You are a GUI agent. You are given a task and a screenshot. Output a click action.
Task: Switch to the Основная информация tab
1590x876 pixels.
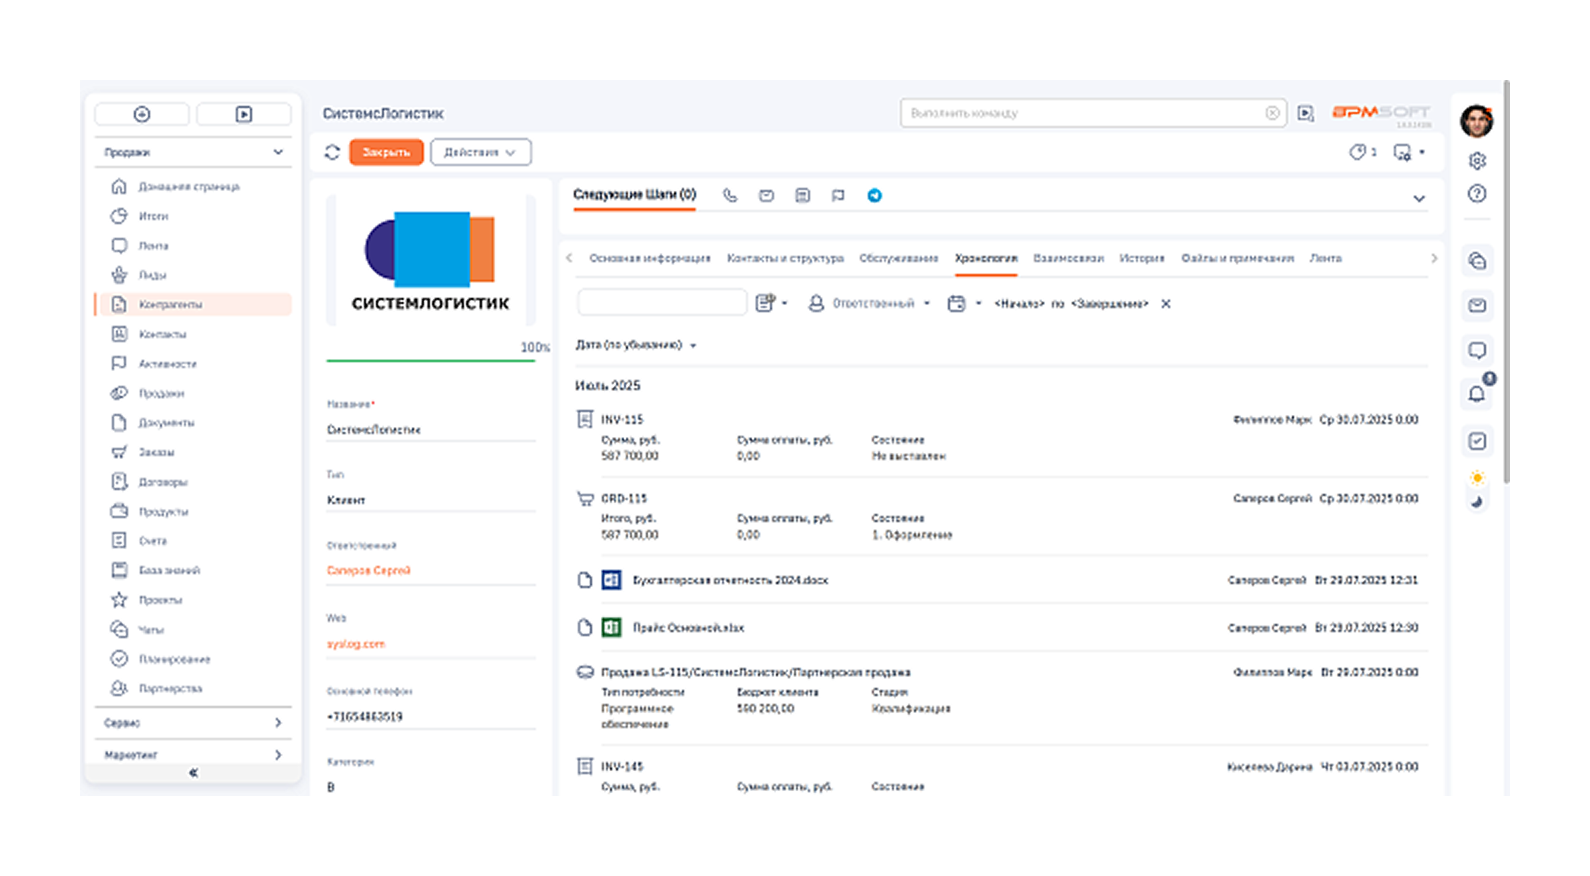pos(650,258)
